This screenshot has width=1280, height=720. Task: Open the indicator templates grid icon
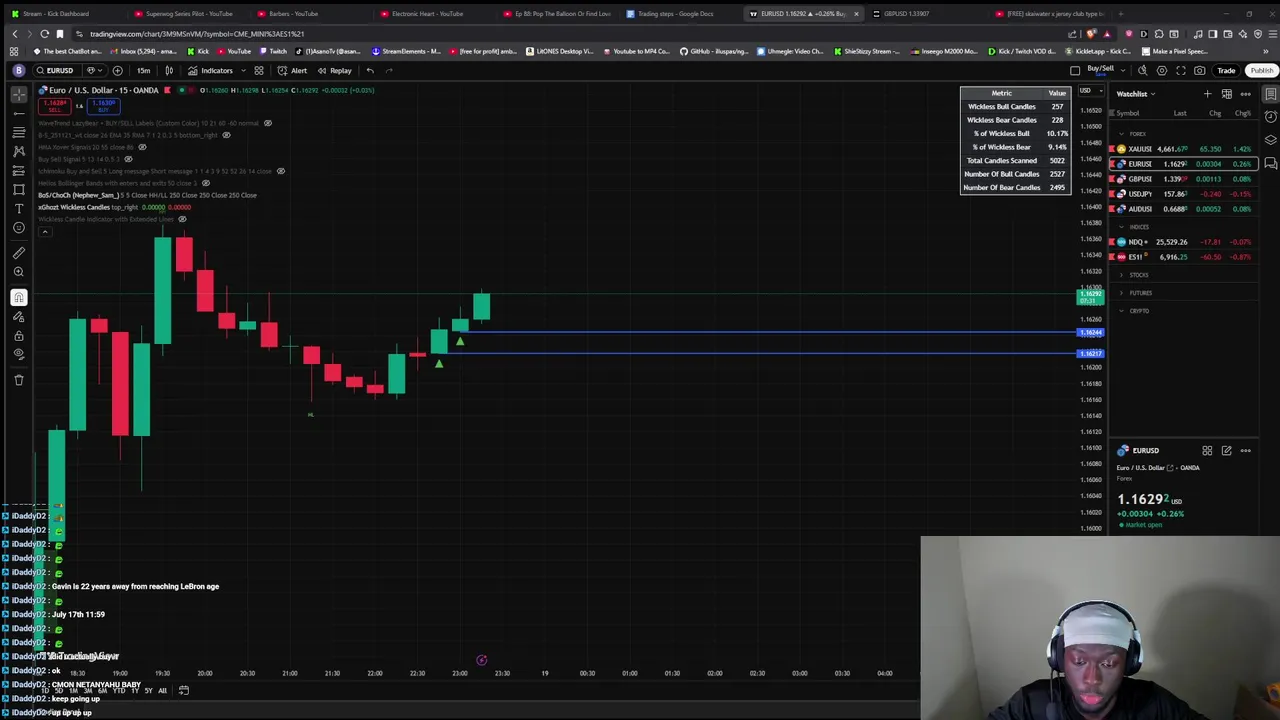click(x=258, y=70)
